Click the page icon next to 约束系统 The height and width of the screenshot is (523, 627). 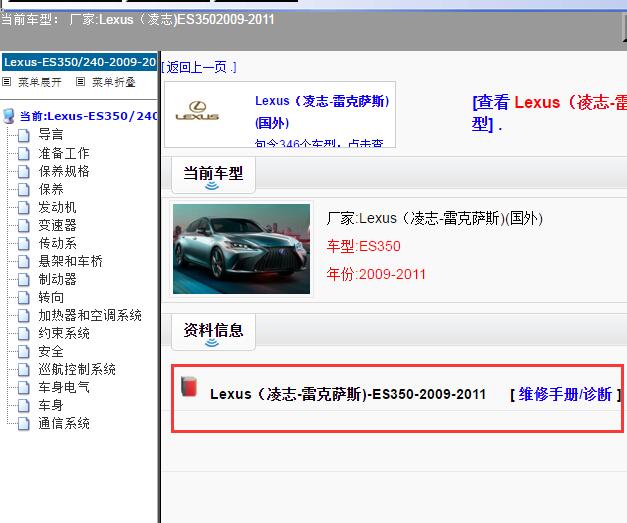pyautogui.click(x=24, y=333)
